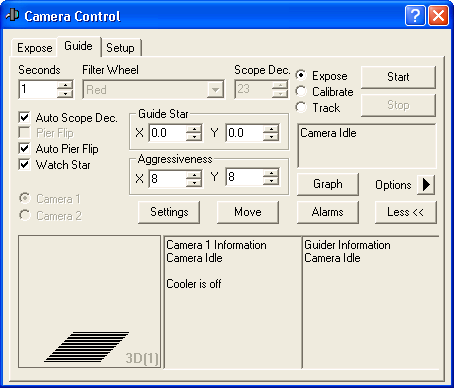Toggle Auto Scope Dec. checkbox
Image resolution: width=454 pixels, height=388 pixels.
pos(24,117)
